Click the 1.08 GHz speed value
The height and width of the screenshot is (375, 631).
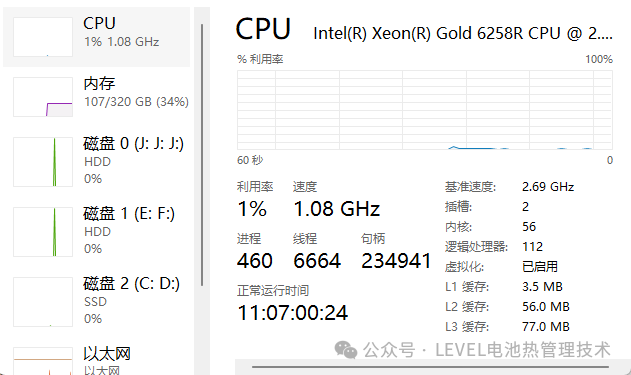(336, 209)
